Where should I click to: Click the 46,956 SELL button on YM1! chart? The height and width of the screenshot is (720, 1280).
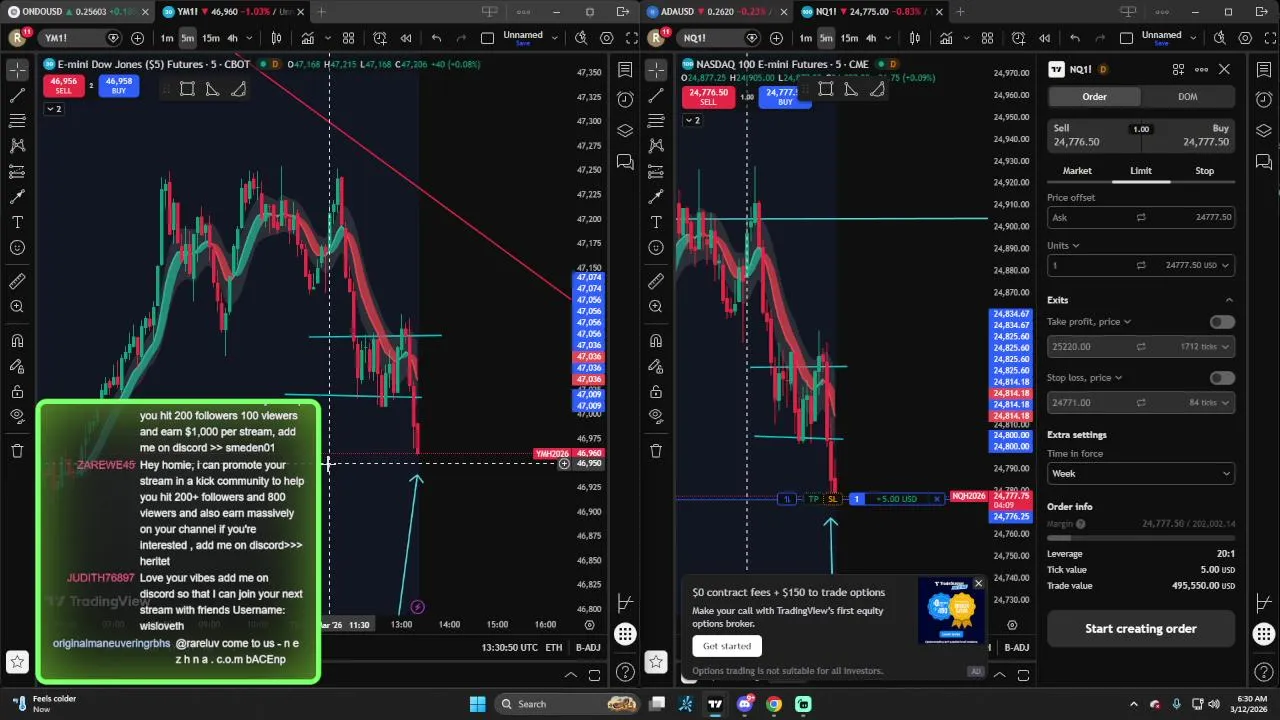[63, 85]
